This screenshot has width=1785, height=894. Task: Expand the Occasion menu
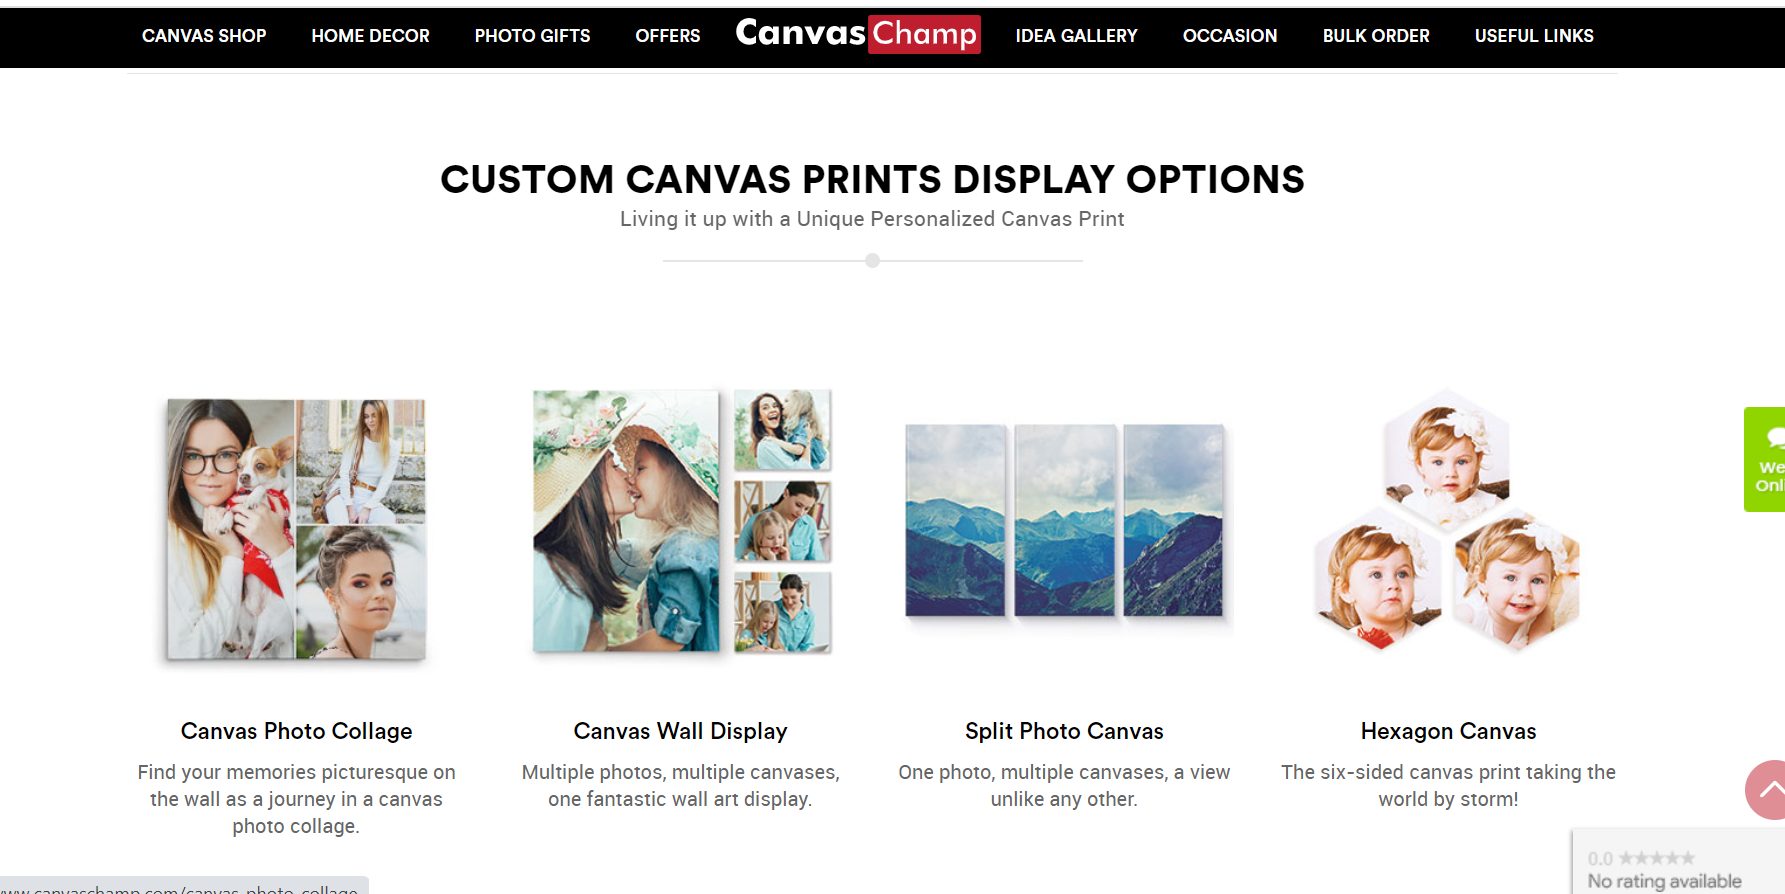(1230, 36)
